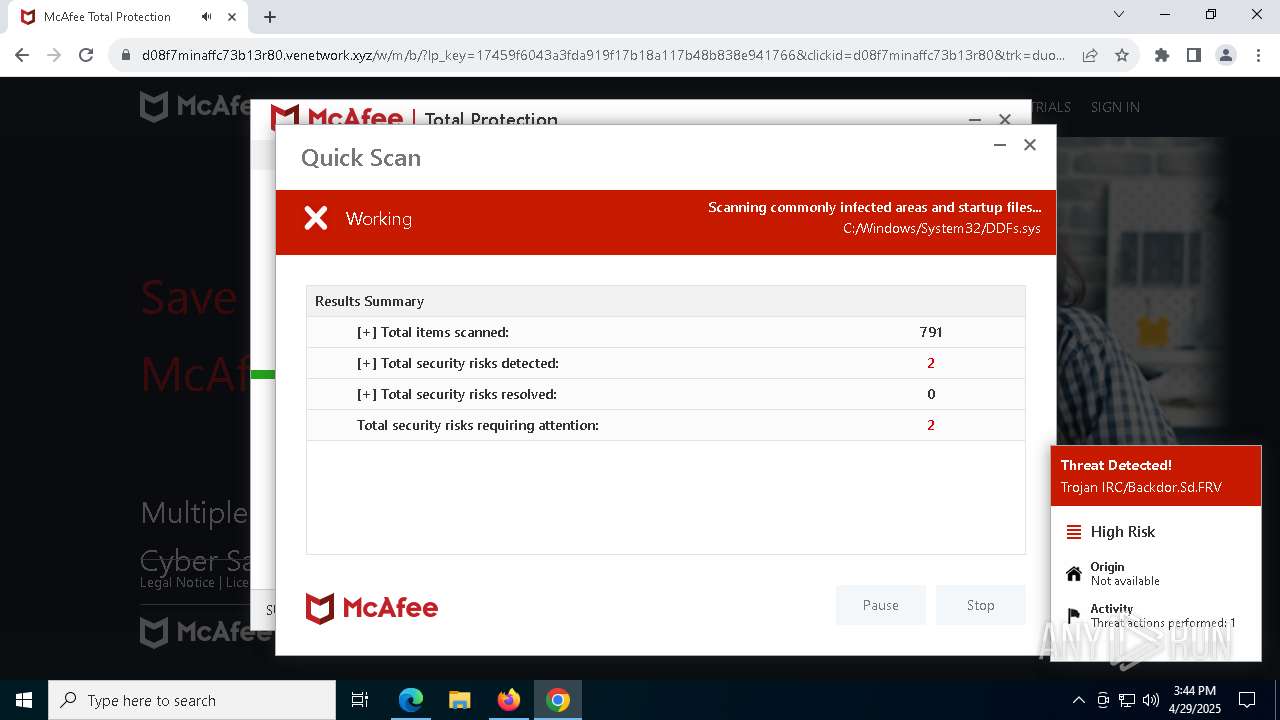Click the Activity flag icon in popup
Image resolution: width=1280 pixels, height=720 pixels.
point(1074,615)
